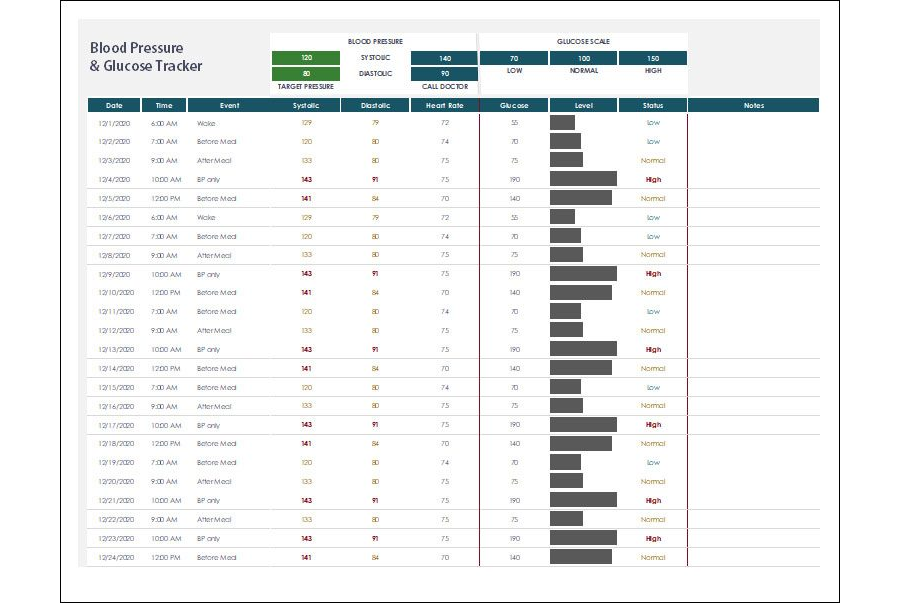Select the Glucose column header
Screen dimensions: 900x603
tap(514, 106)
